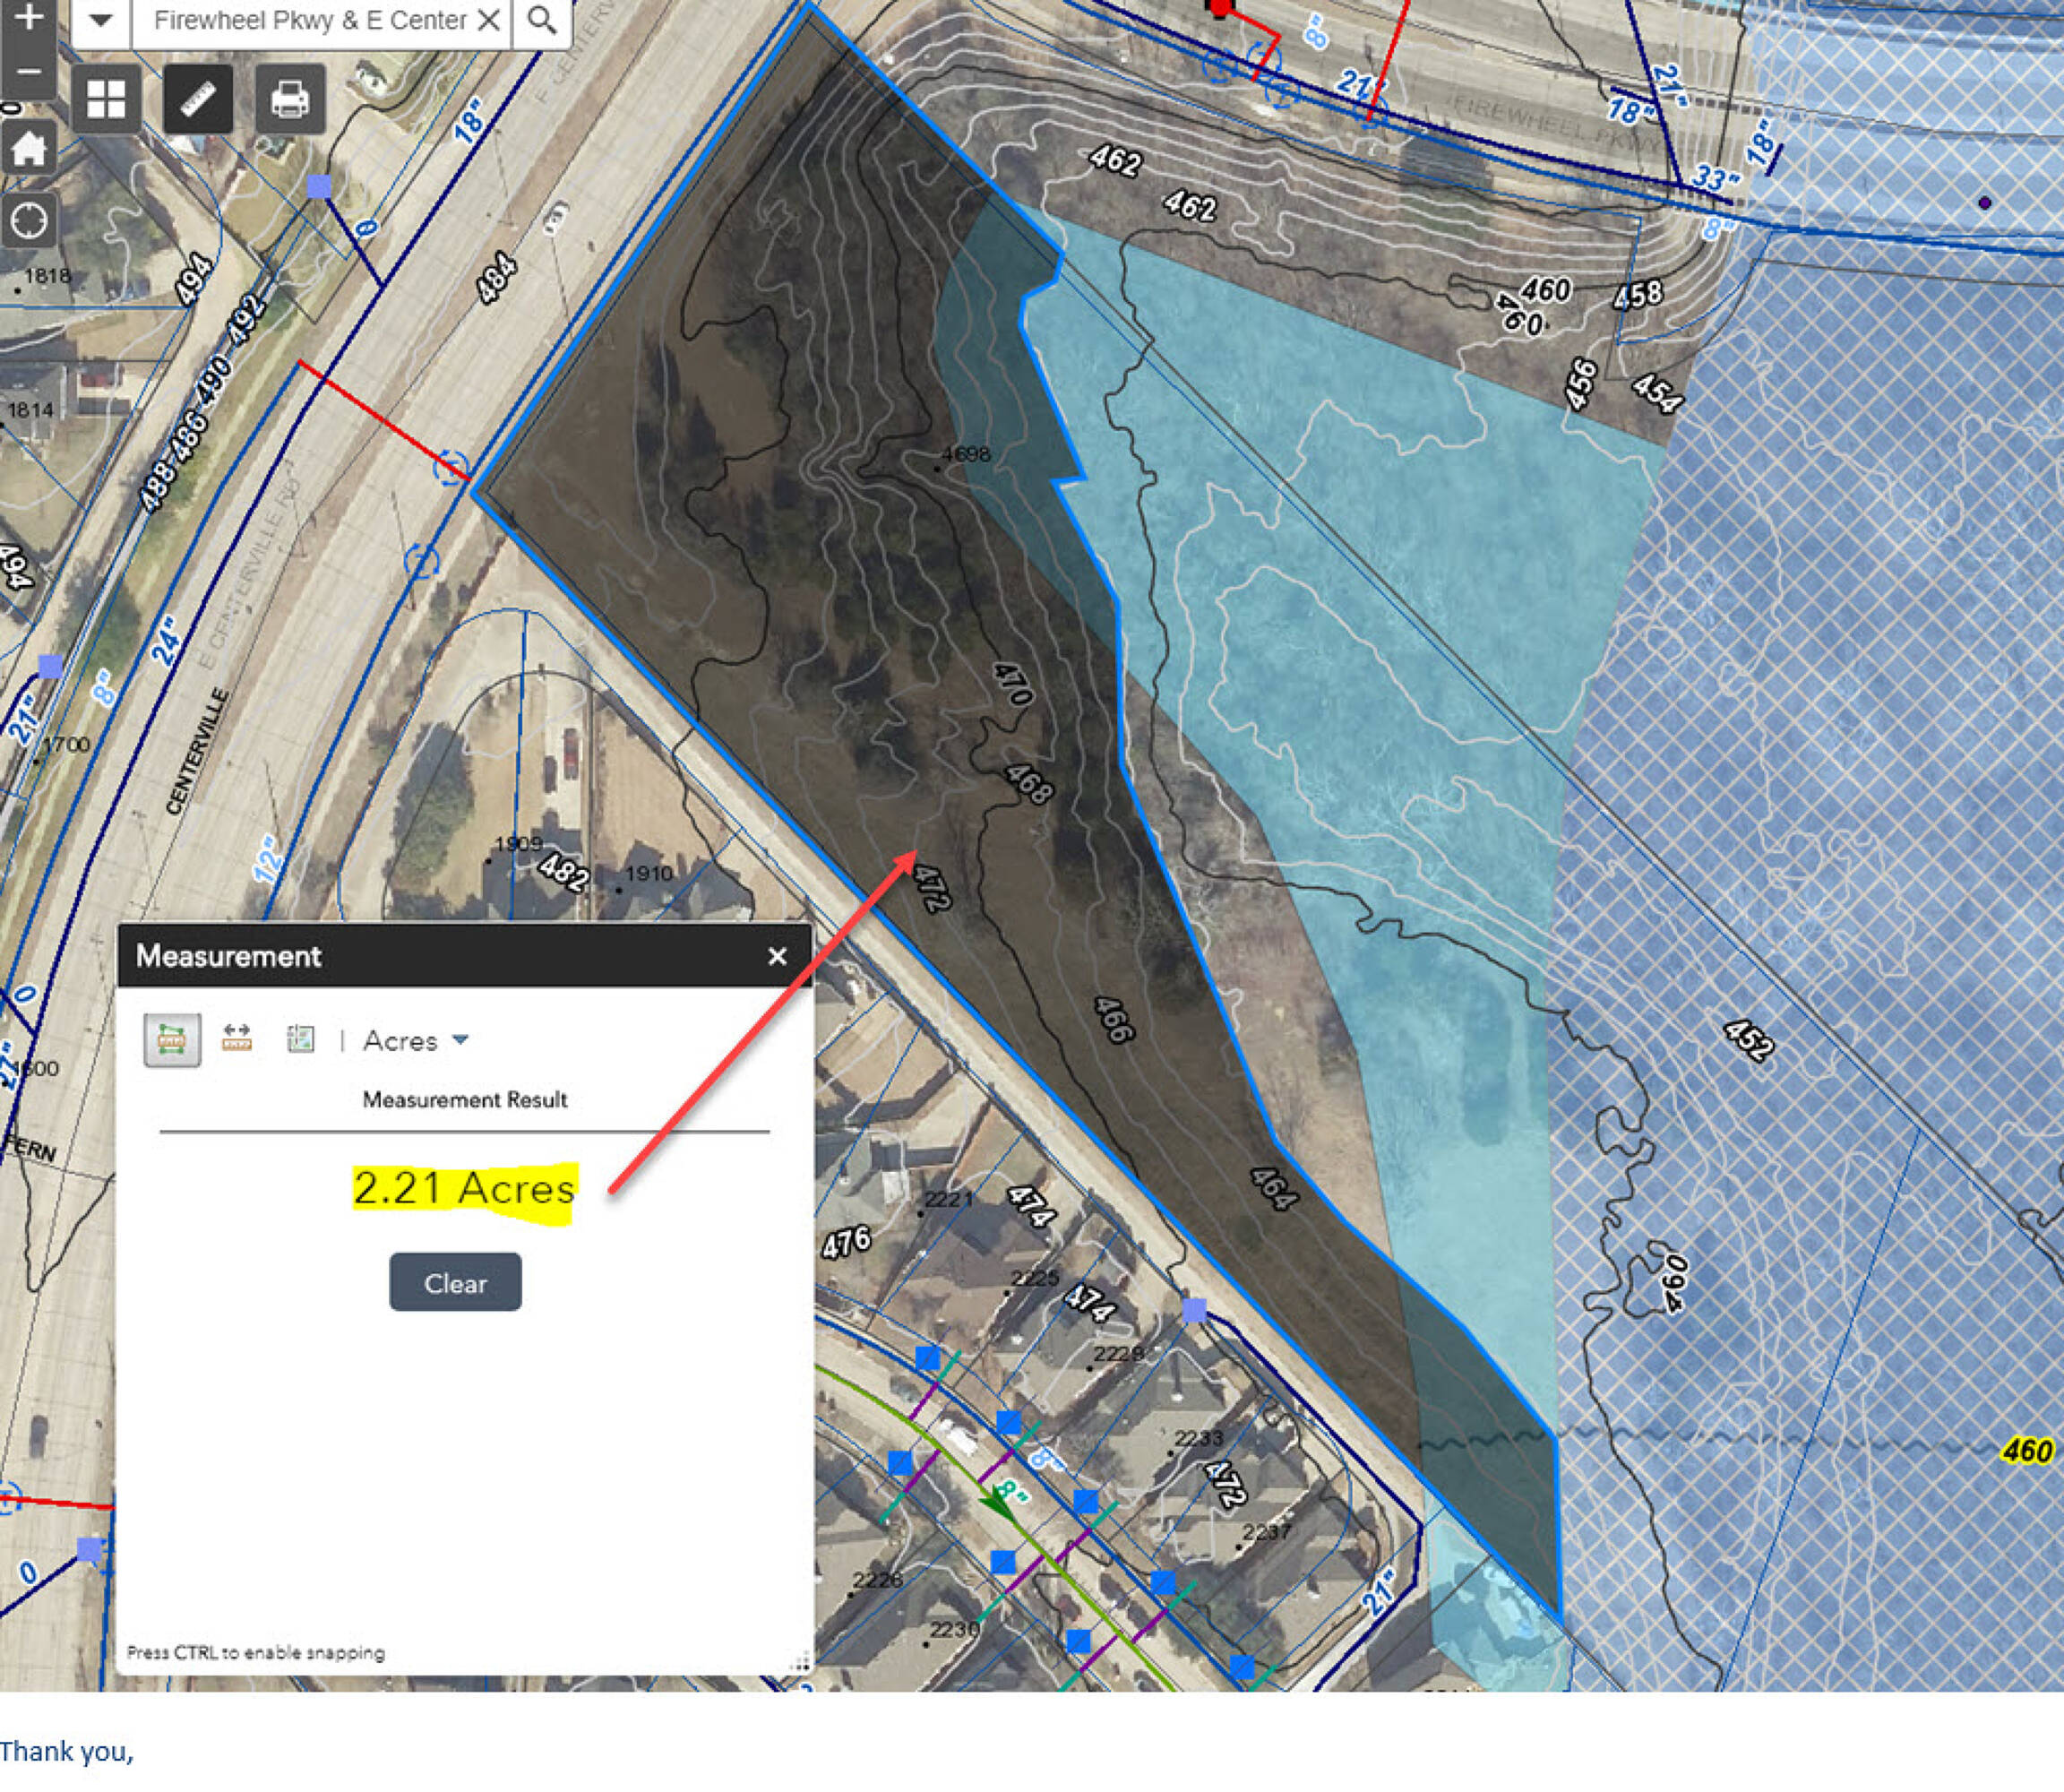Click inside the address search field
The height and width of the screenshot is (1792, 2064).
[310, 20]
